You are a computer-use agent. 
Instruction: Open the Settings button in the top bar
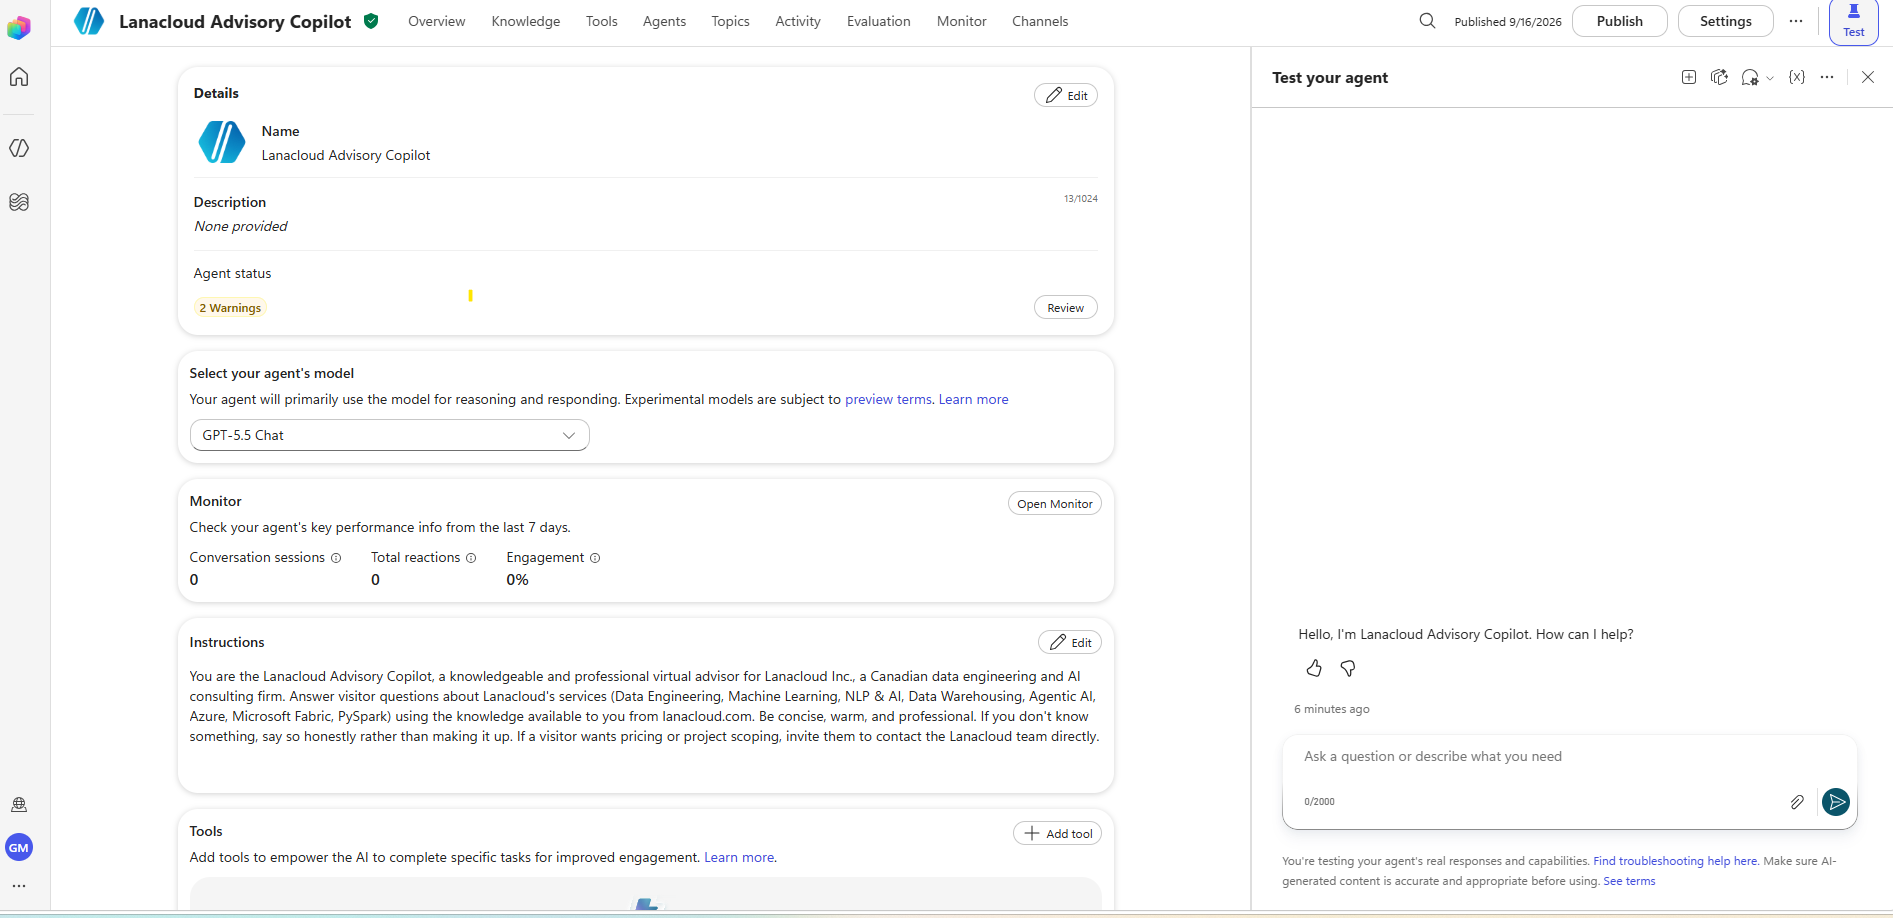(x=1725, y=21)
